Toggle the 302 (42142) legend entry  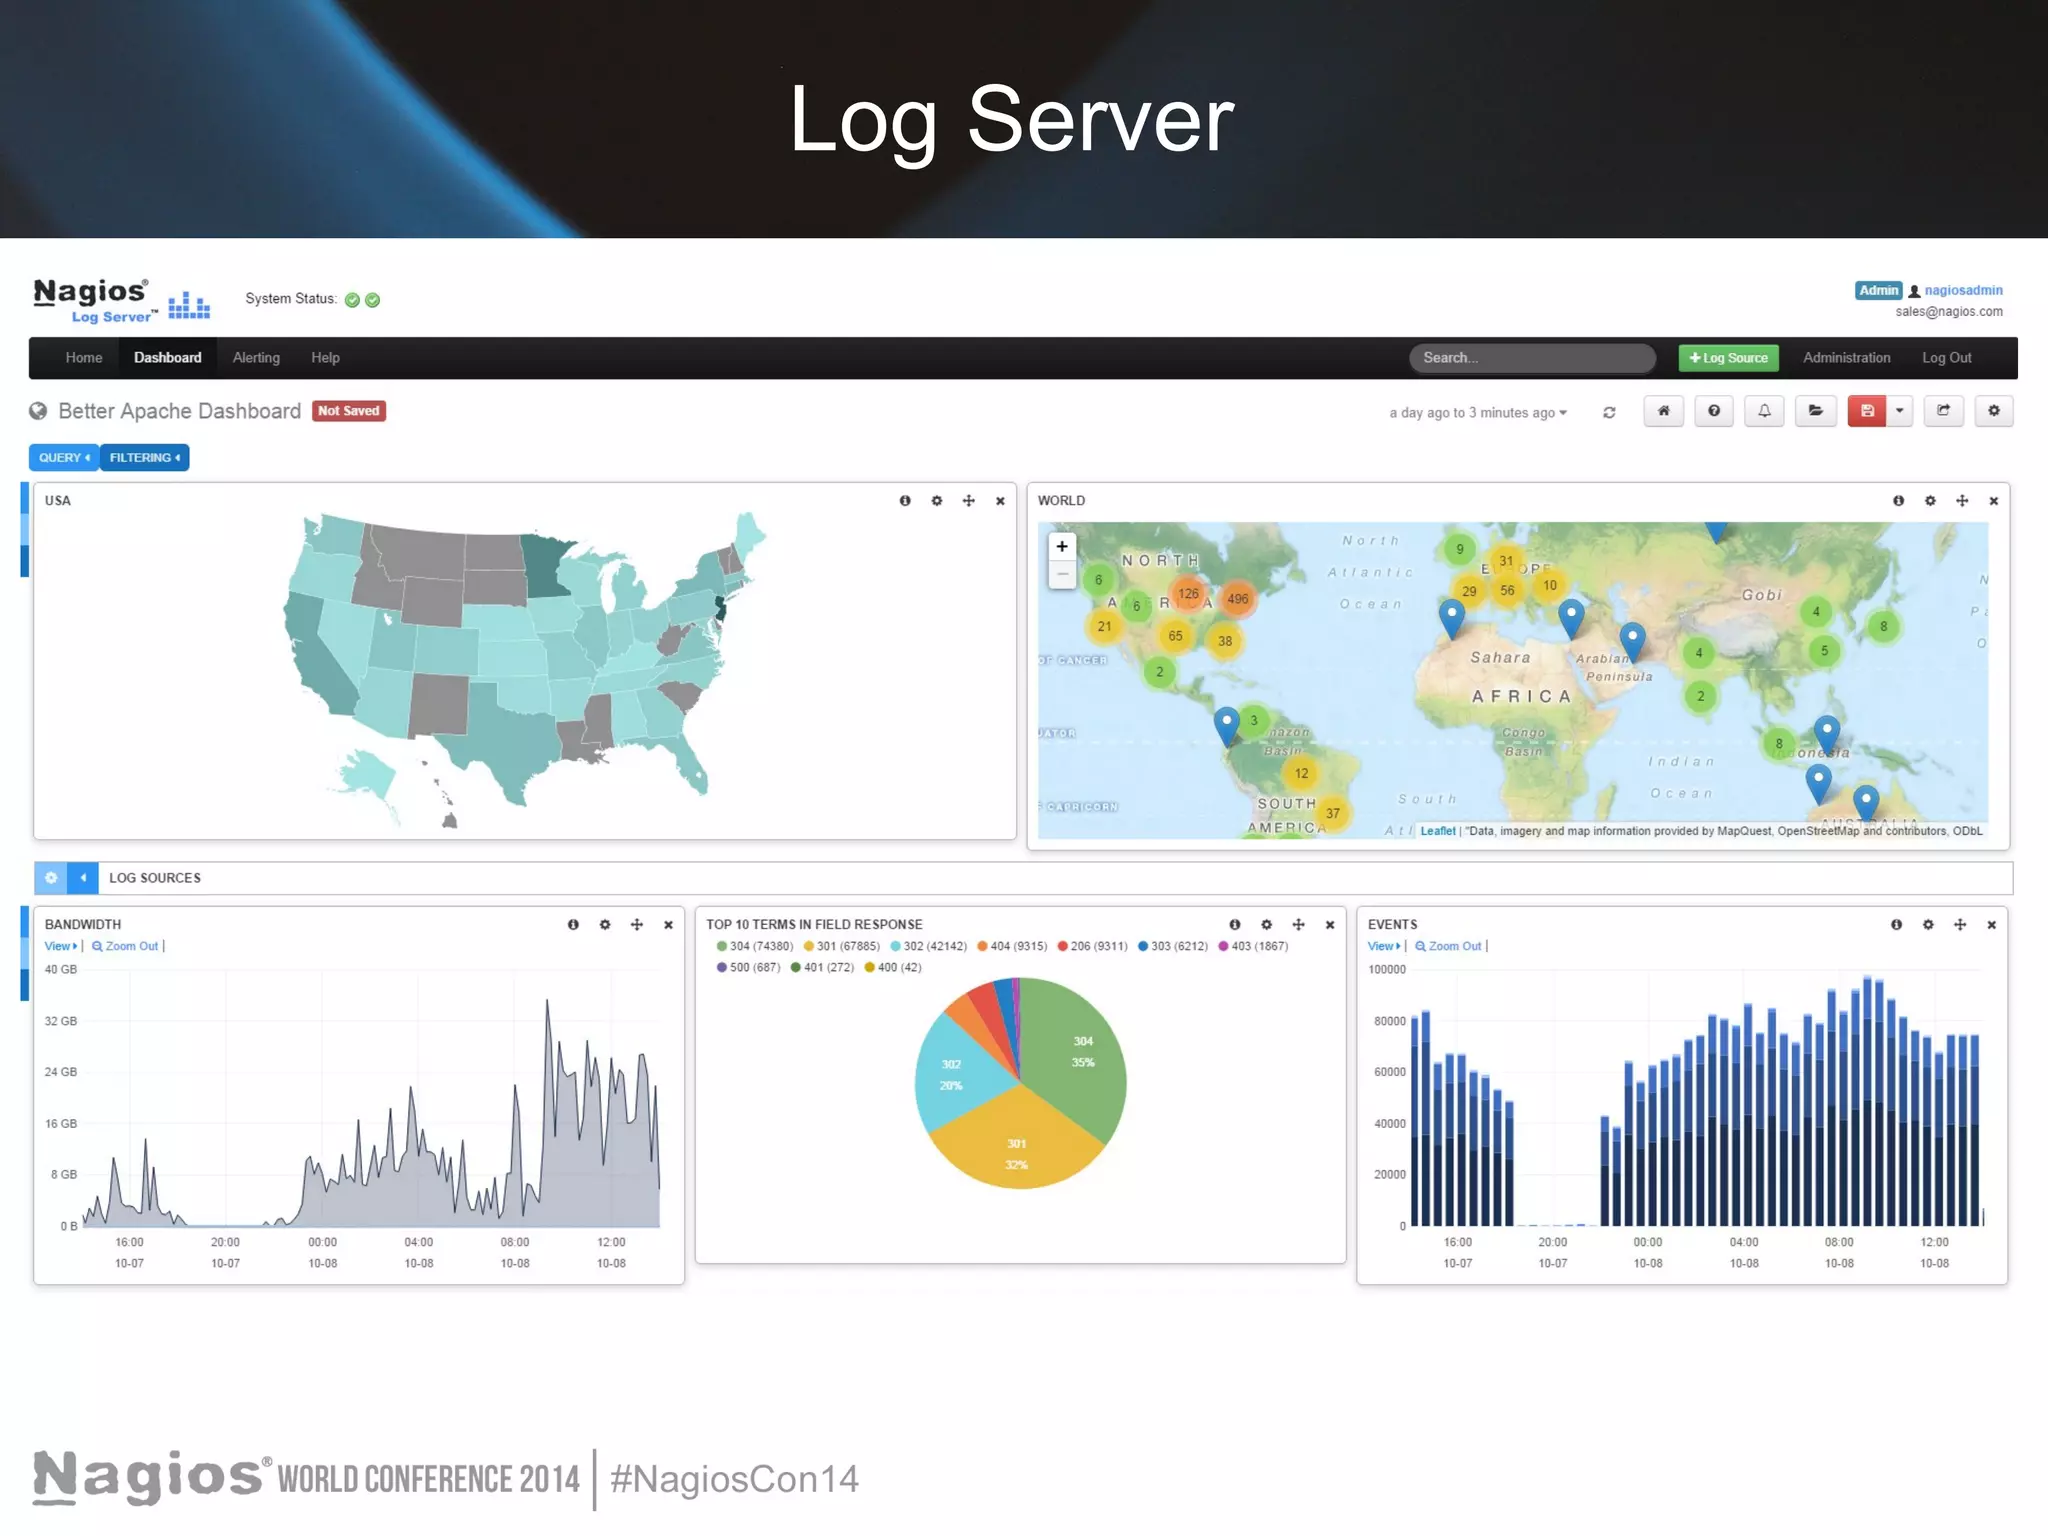pos(929,946)
